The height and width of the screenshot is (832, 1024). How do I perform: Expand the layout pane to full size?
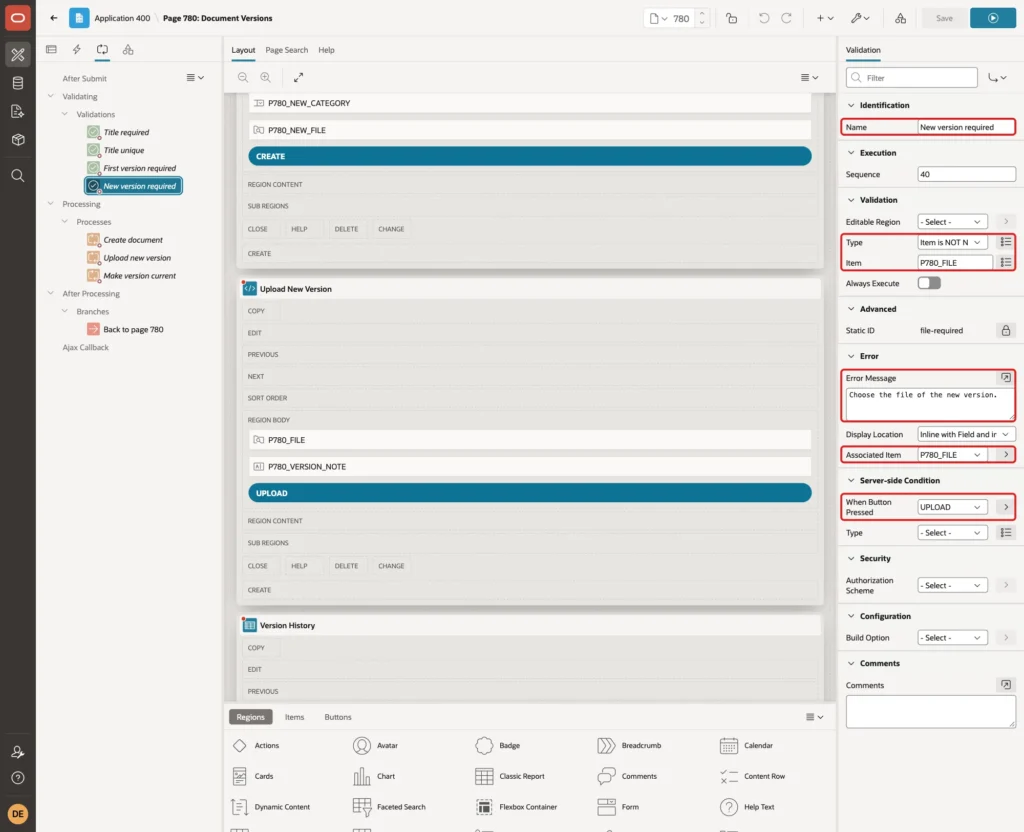click(x=298, y=77)
